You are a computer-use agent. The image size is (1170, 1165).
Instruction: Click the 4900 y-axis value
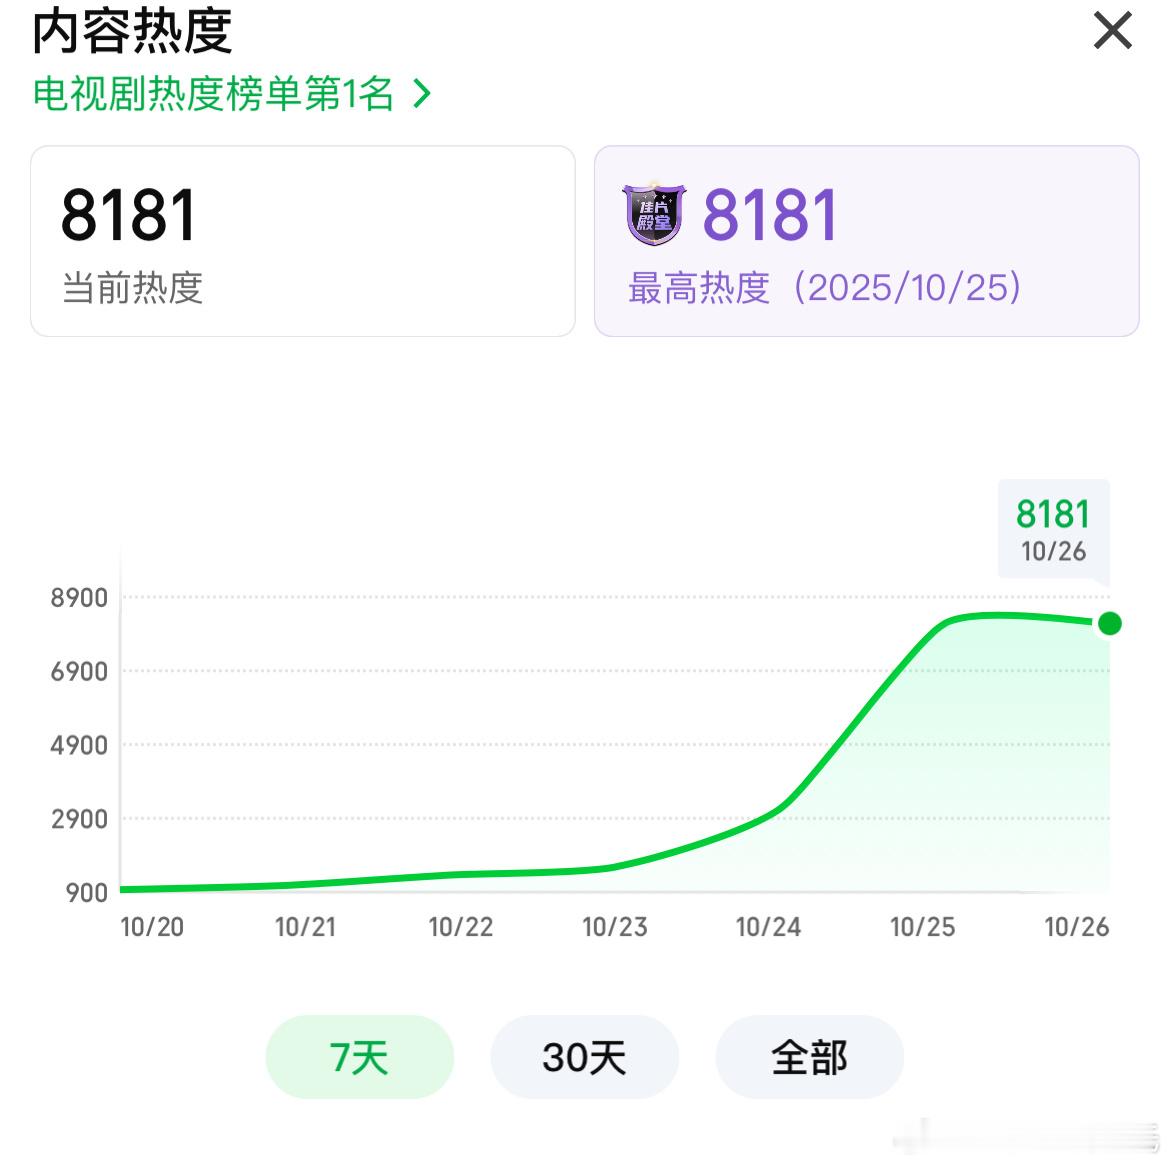(79, 746)
